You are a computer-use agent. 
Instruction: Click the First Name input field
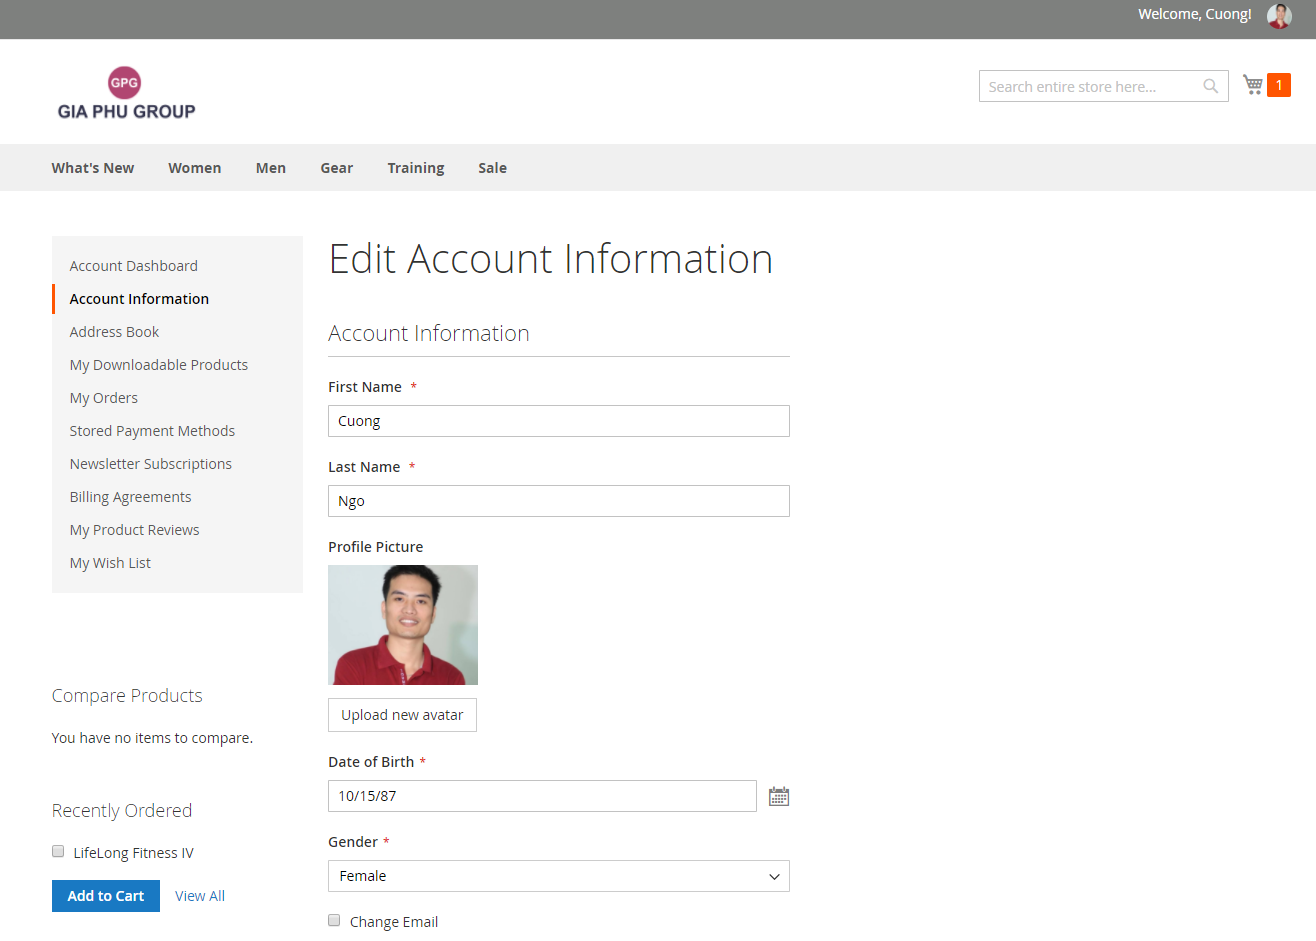[559, 421]
